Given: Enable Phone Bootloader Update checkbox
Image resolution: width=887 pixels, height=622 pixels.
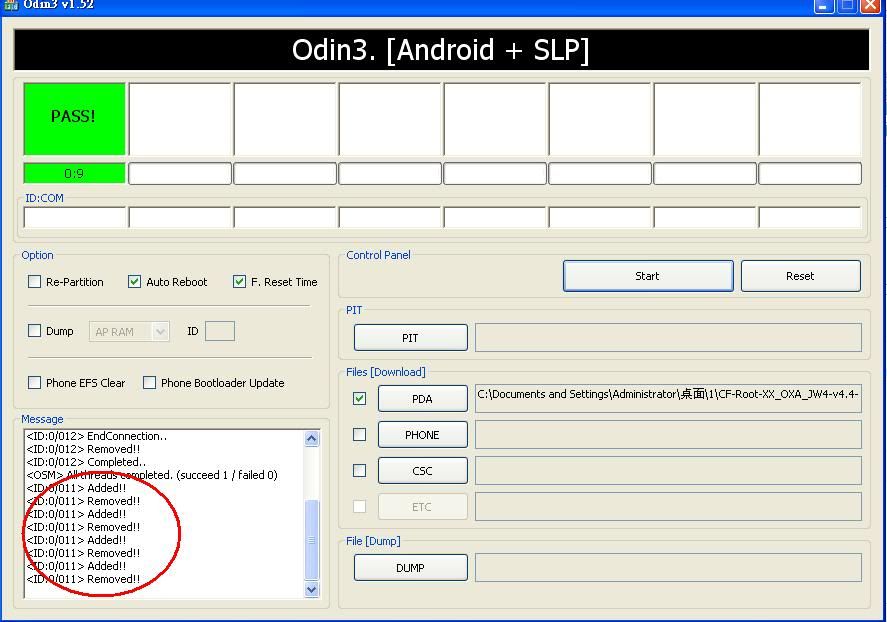Looking at the screenshot, I should point(150,383).
